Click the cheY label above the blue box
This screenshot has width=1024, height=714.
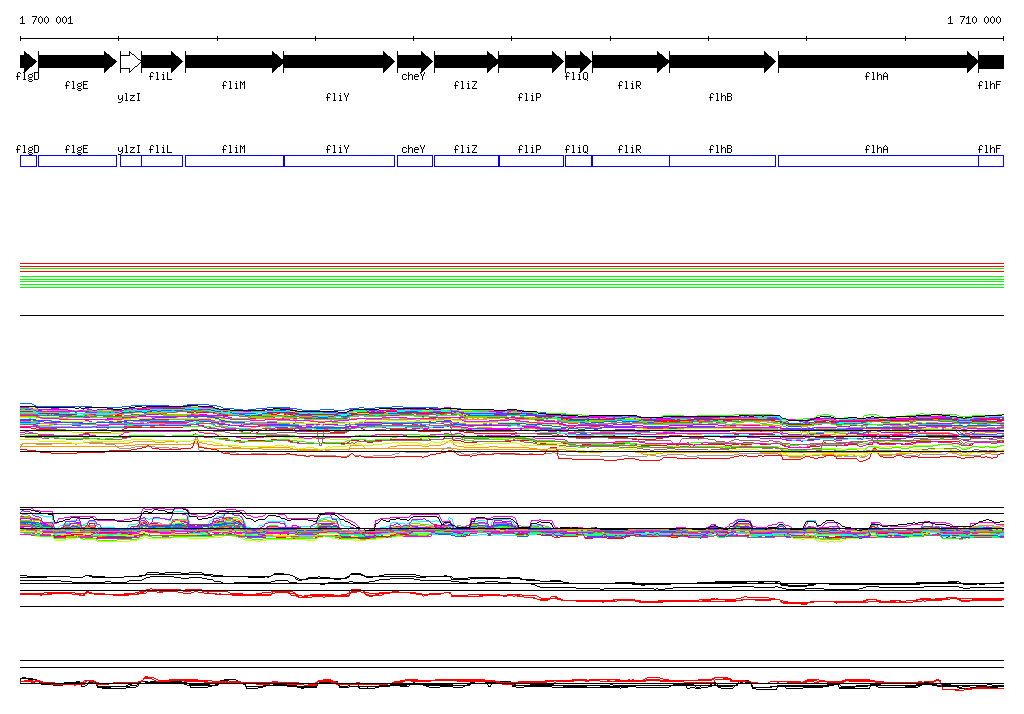pos(413,150)
